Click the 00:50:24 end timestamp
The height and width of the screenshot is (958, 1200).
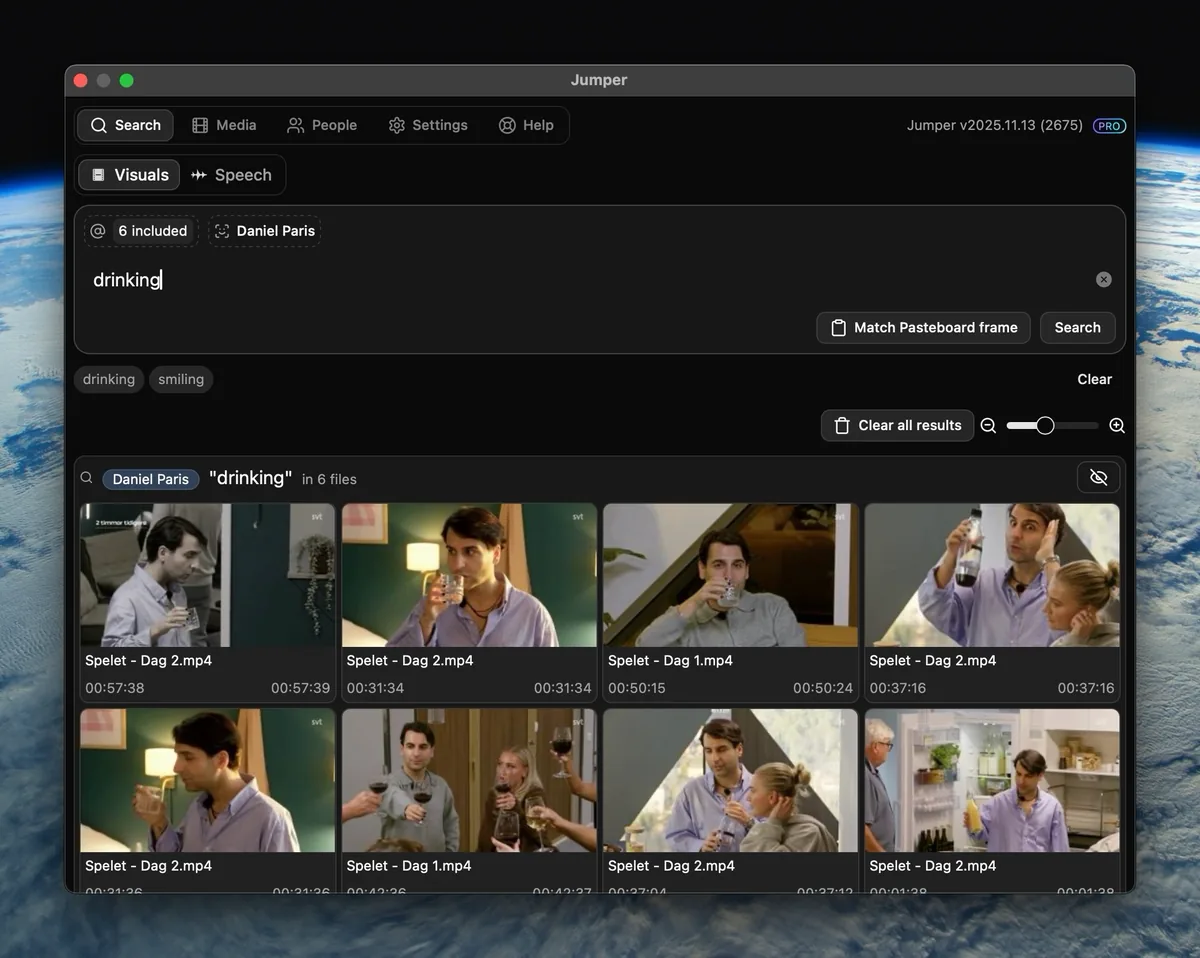pos(823,688)
